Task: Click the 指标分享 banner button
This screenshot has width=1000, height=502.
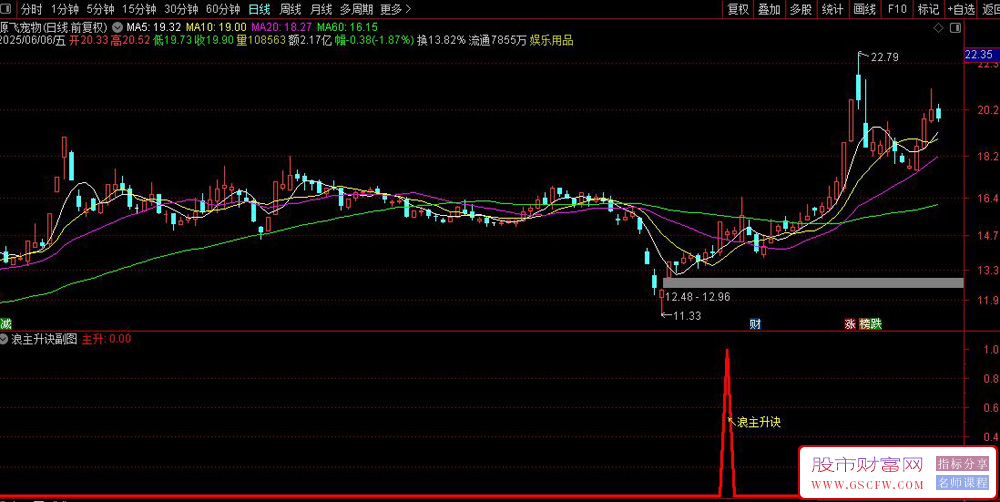Action: pos(962,464)
